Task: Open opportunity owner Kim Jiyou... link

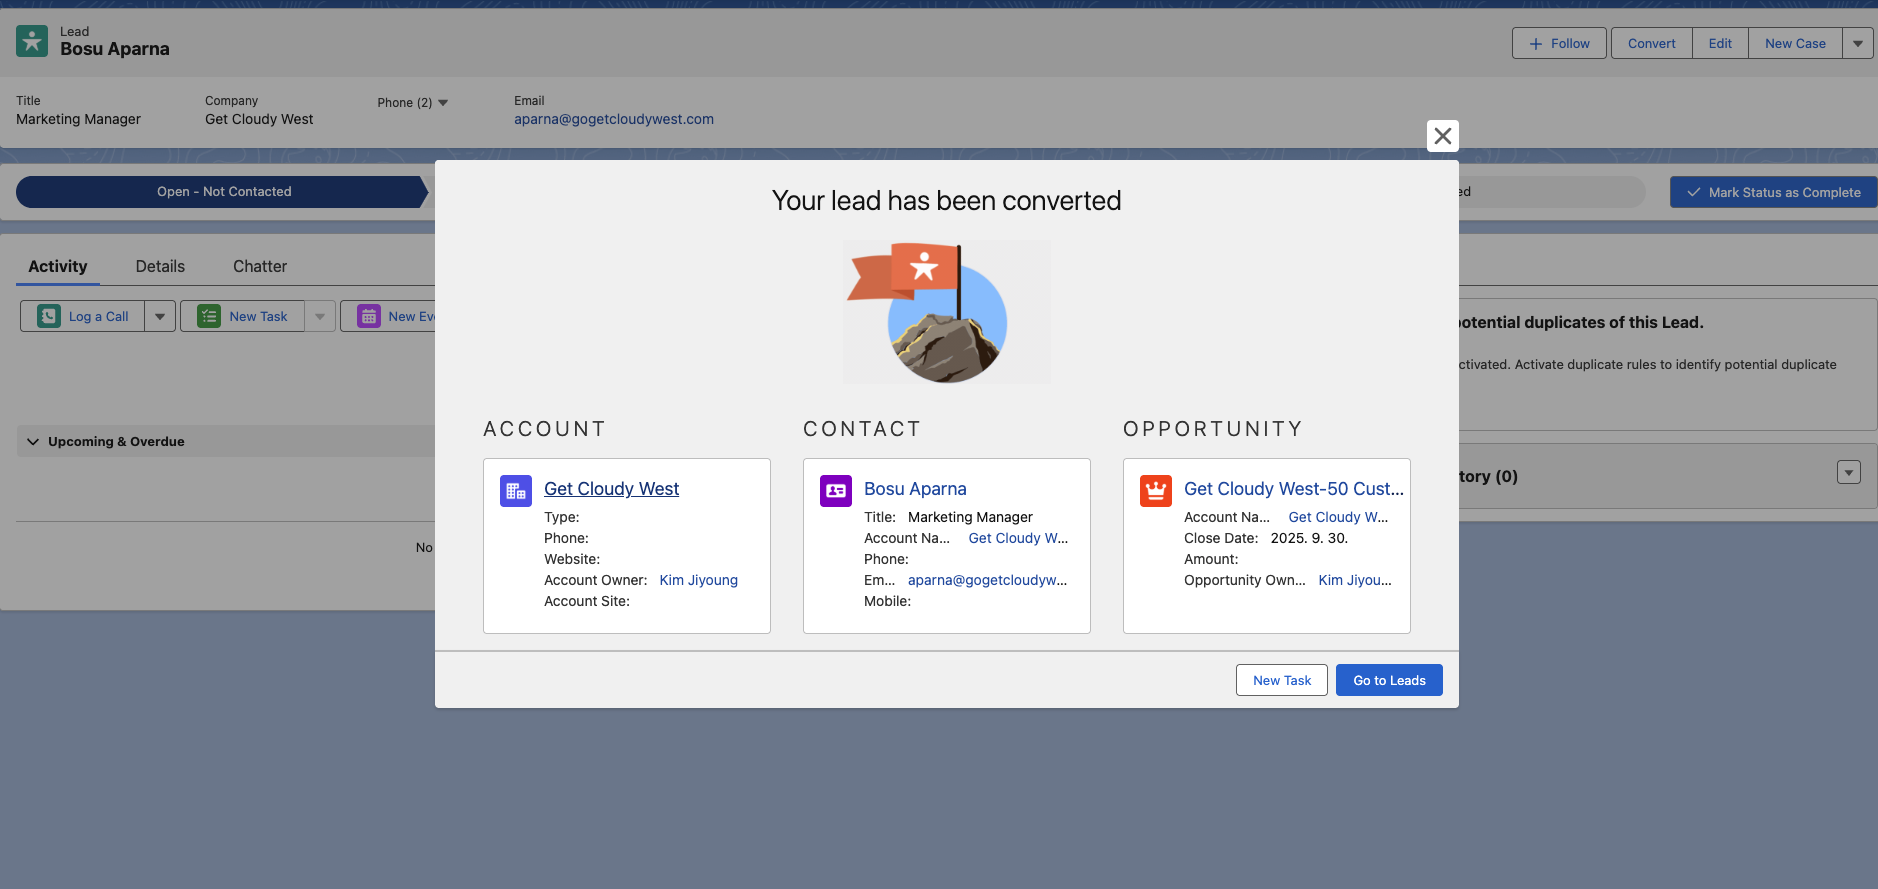Action: point(1355,580)
